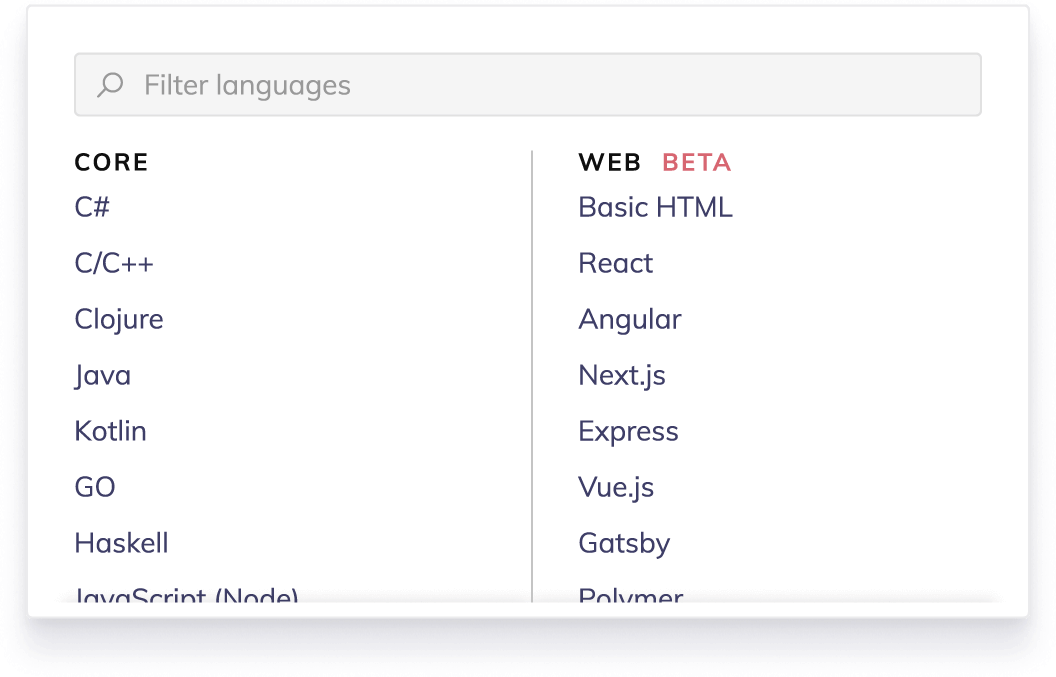Choose C/C++ from the Core list
1056x677 pixels.
point(114,264)
